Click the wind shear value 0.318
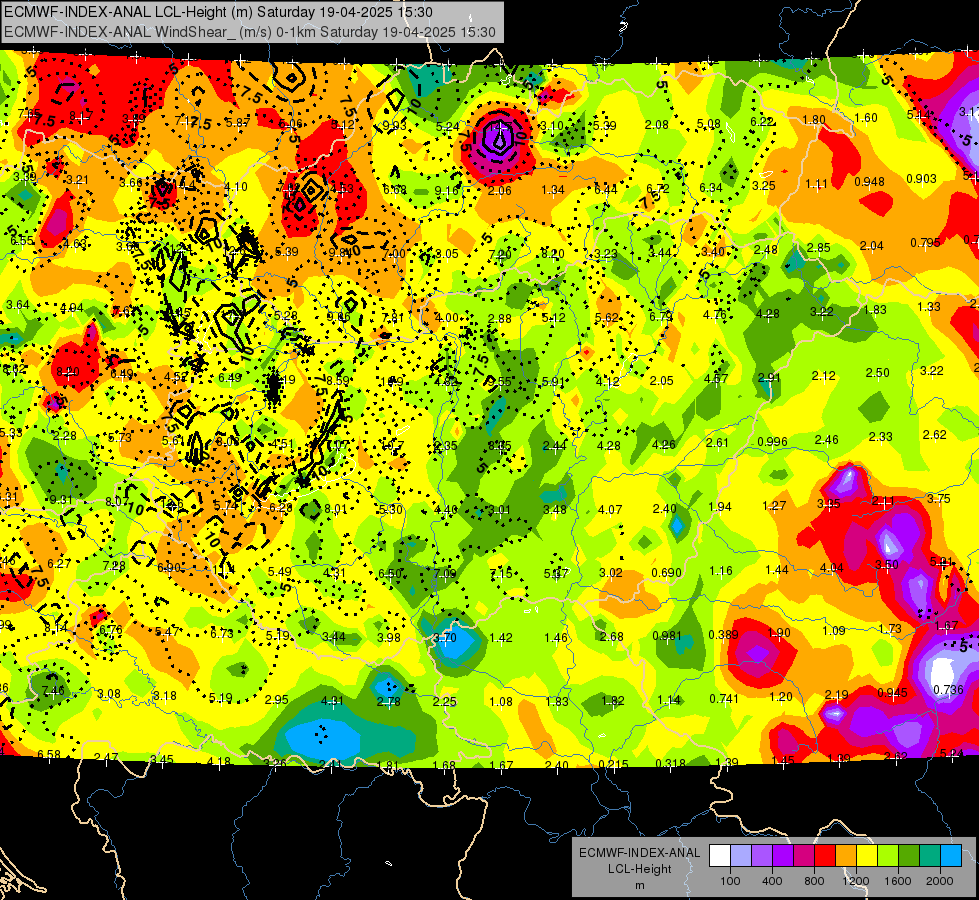This screenshot has width=979, height=900. [671, 763]
